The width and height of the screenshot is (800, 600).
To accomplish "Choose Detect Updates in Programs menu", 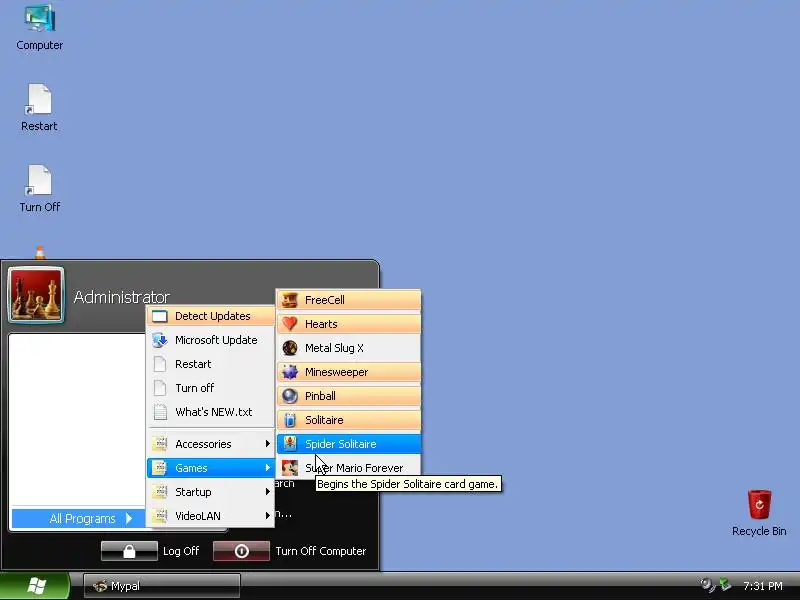I will click(x=211, y=316).
